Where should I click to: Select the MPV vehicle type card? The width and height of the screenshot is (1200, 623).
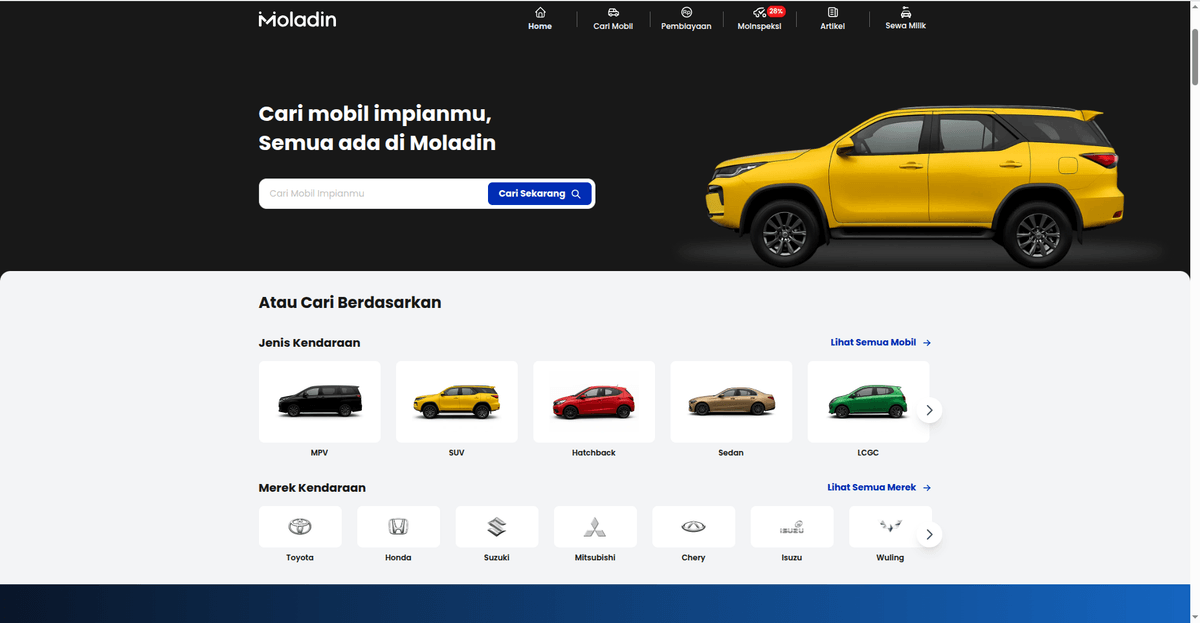pos(320,402)
